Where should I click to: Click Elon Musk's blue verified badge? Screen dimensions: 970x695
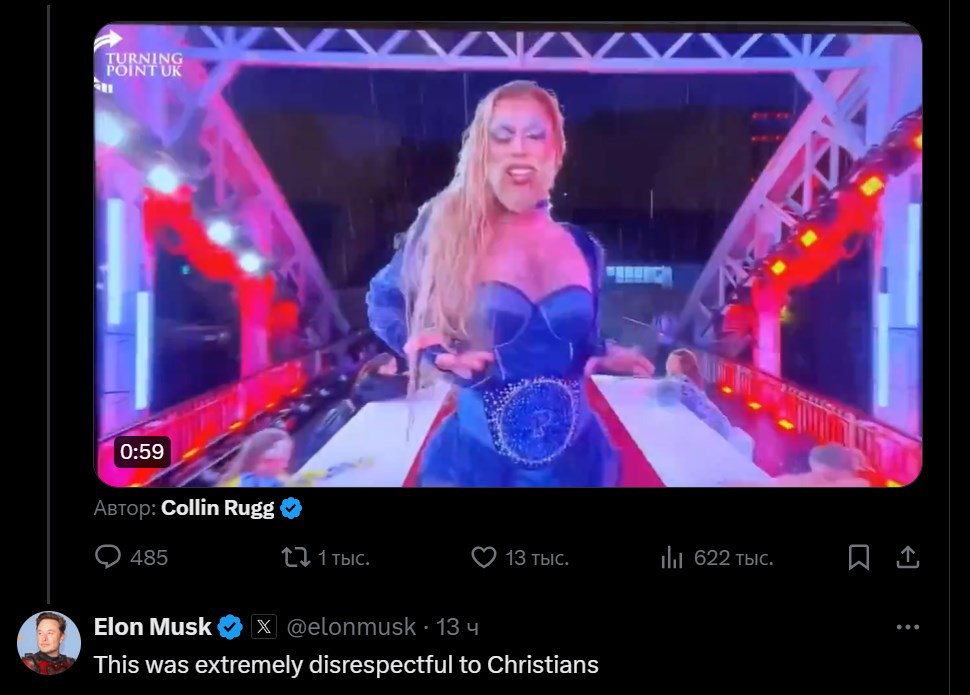[230, 627]
